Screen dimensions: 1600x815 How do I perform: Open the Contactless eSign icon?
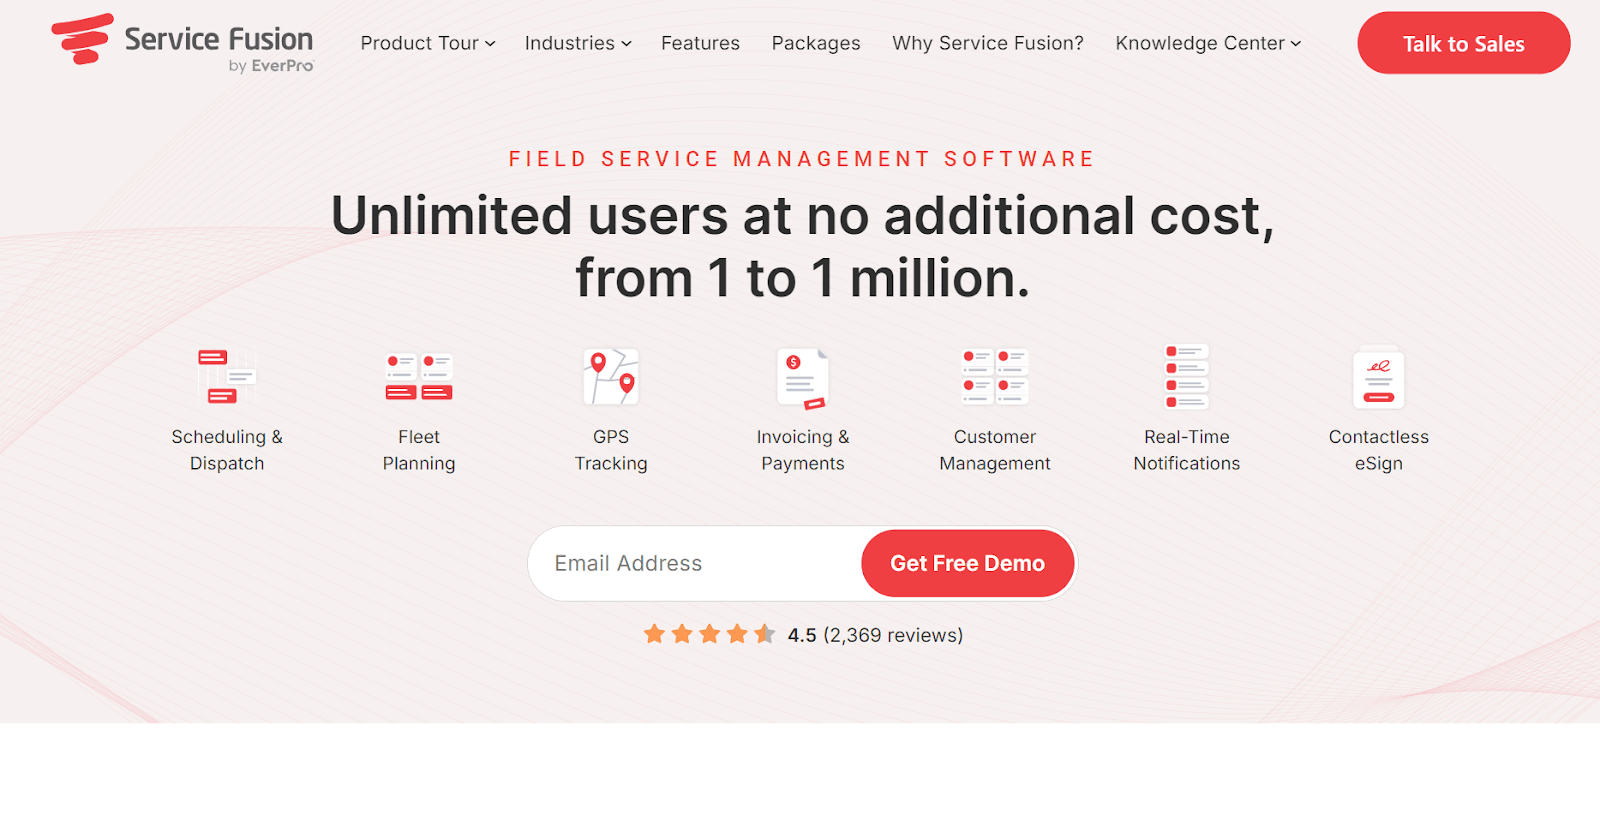(1378, 378)
